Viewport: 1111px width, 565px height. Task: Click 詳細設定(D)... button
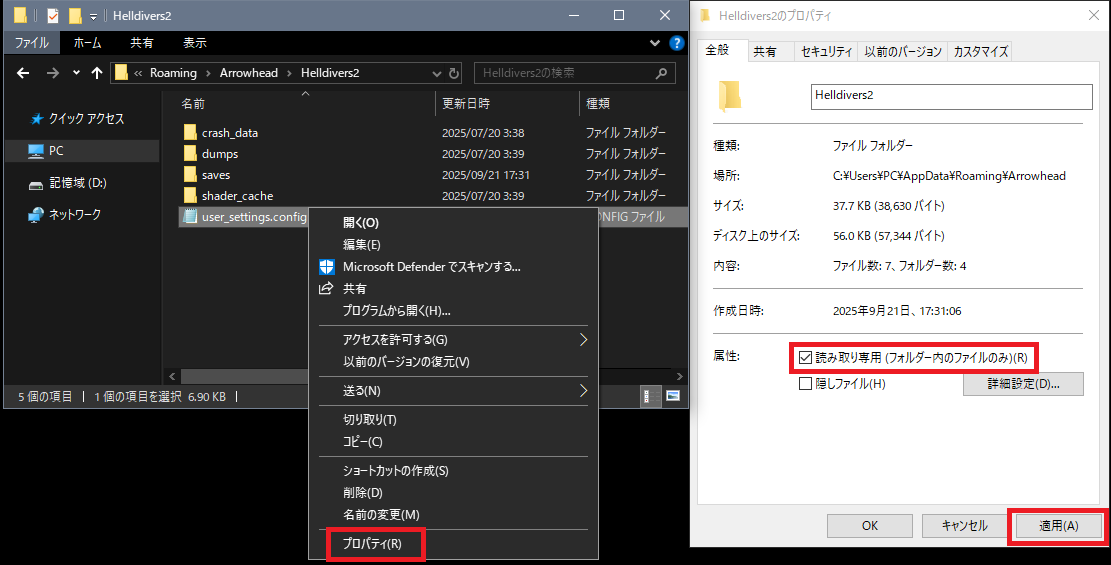click(x=1023, y=384)
